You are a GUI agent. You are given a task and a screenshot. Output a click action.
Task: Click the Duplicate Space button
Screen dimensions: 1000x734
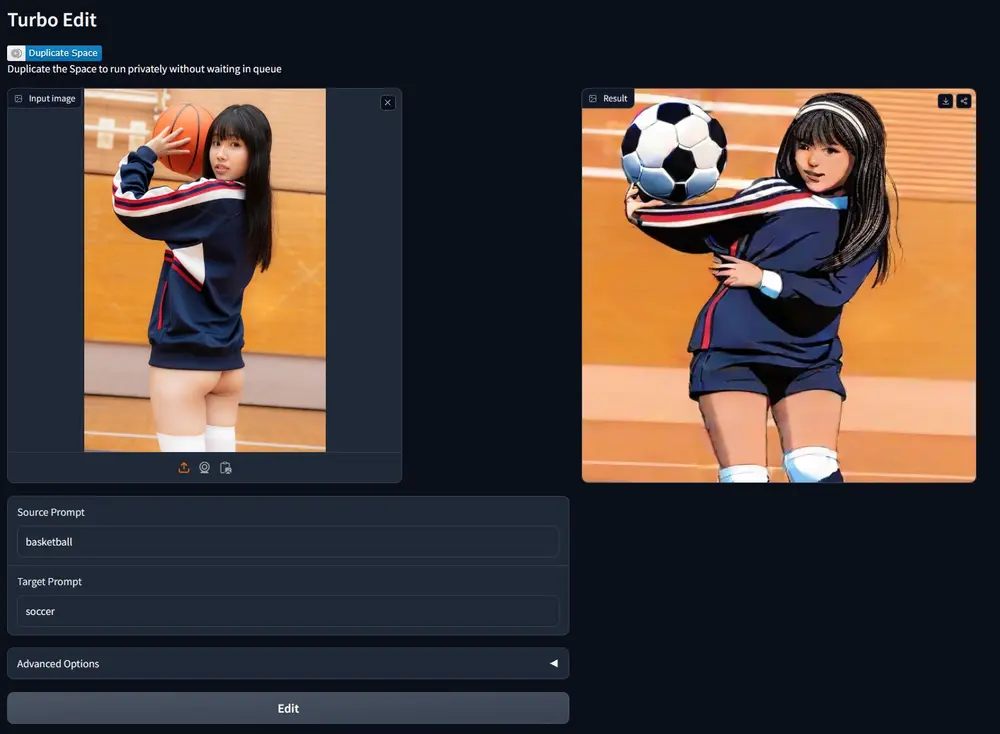[x=54, y=53]
